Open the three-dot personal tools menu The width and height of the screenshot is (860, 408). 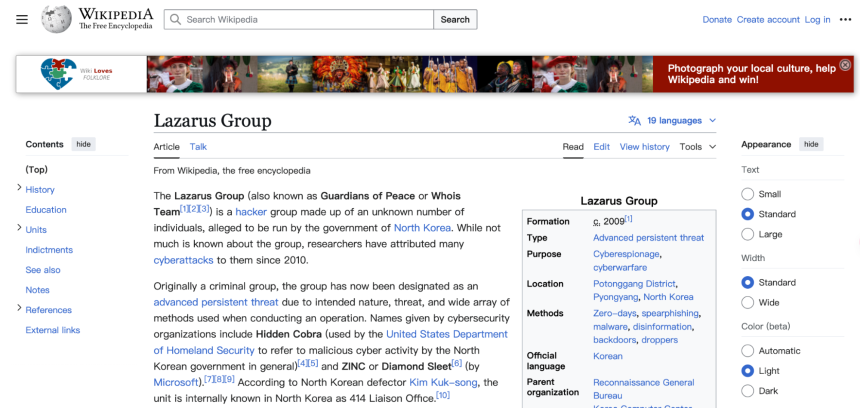[x=845, y=20]
